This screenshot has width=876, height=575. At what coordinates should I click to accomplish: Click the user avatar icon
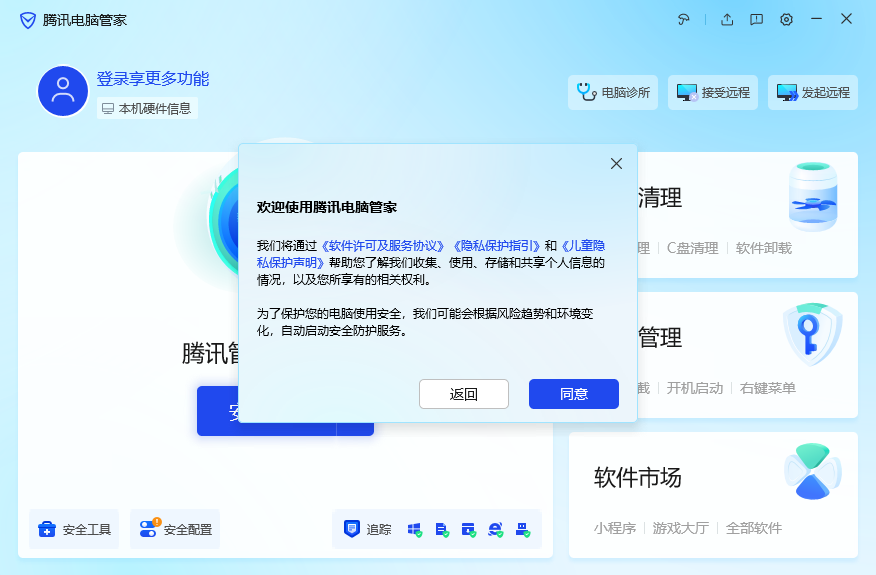63,91
